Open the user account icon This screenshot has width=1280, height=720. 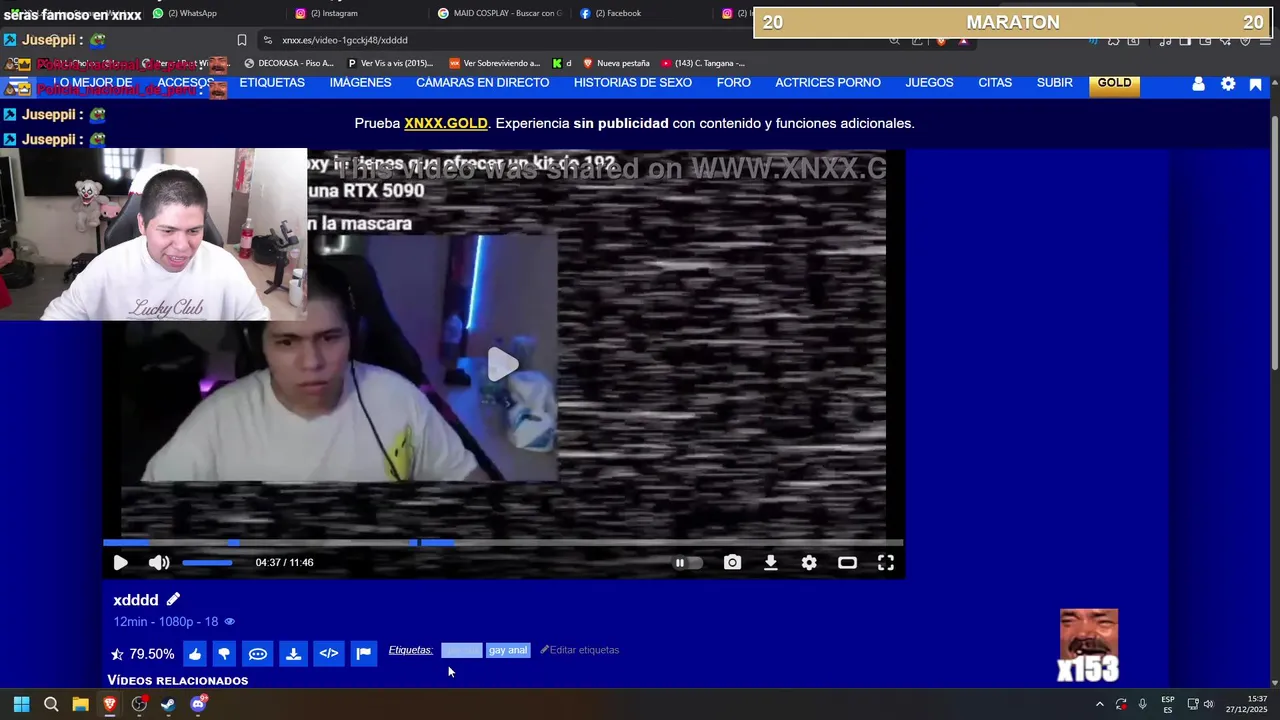tap(1198, 84)
